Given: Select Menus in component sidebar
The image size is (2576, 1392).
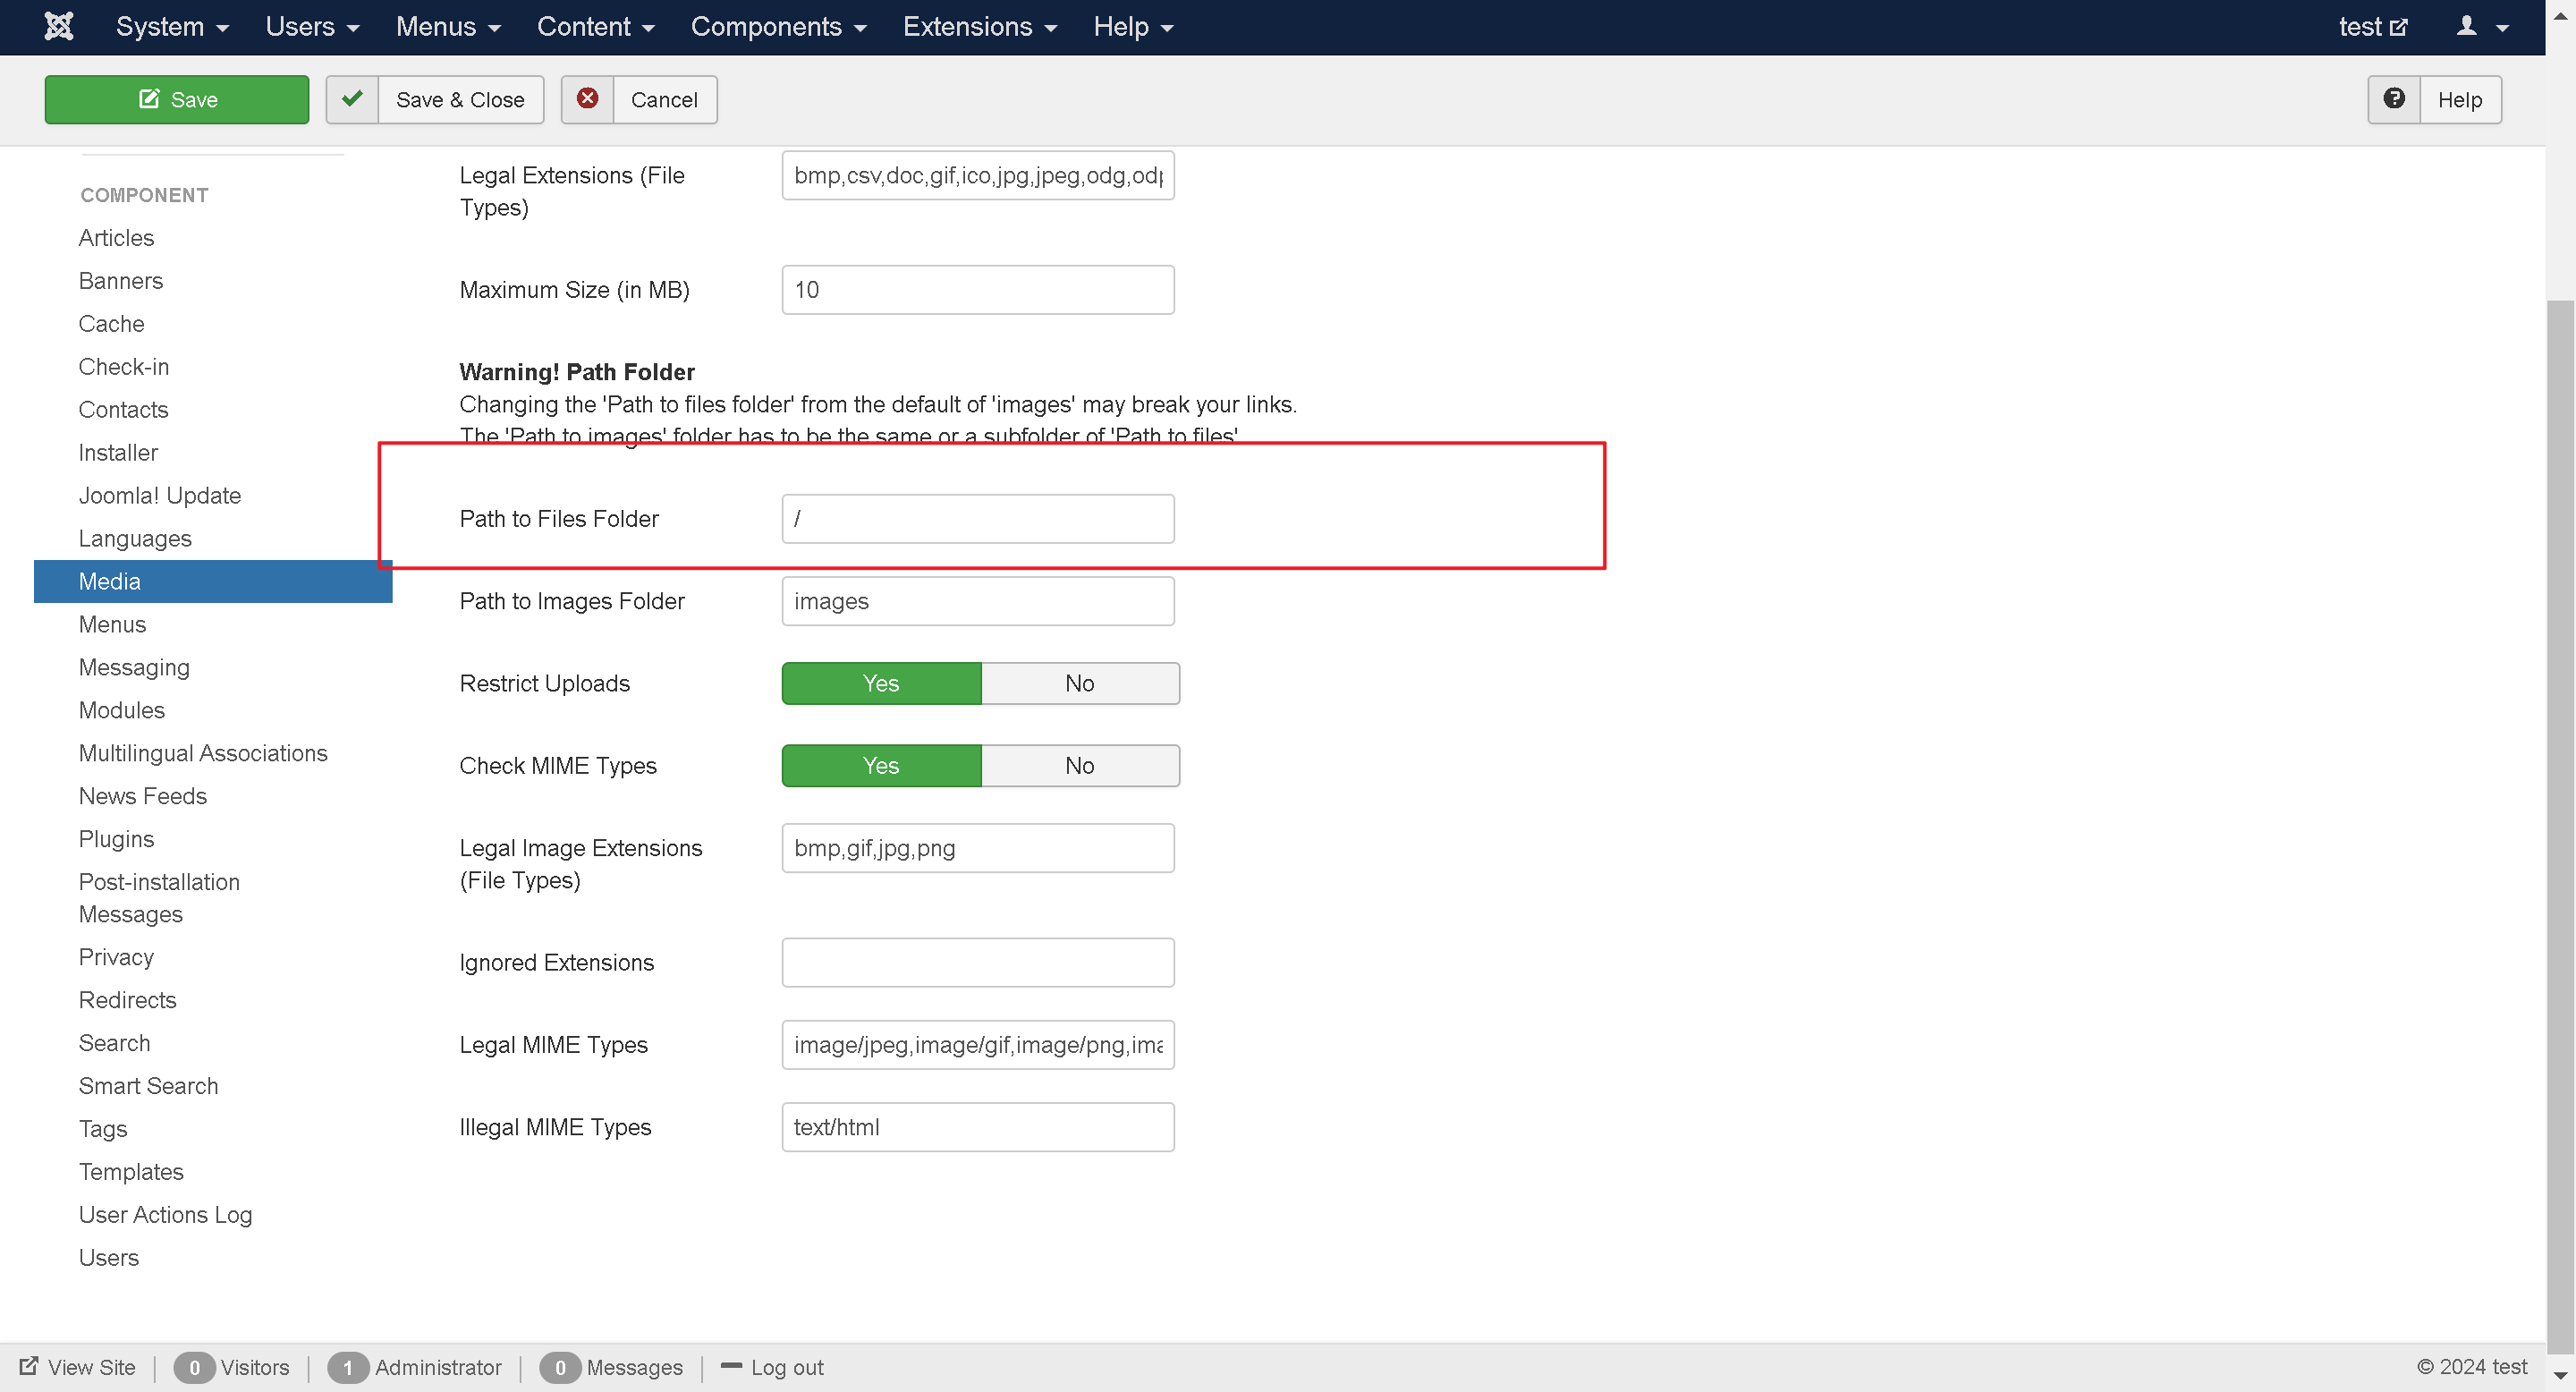Looking at the screenshot, I should 112,624.
